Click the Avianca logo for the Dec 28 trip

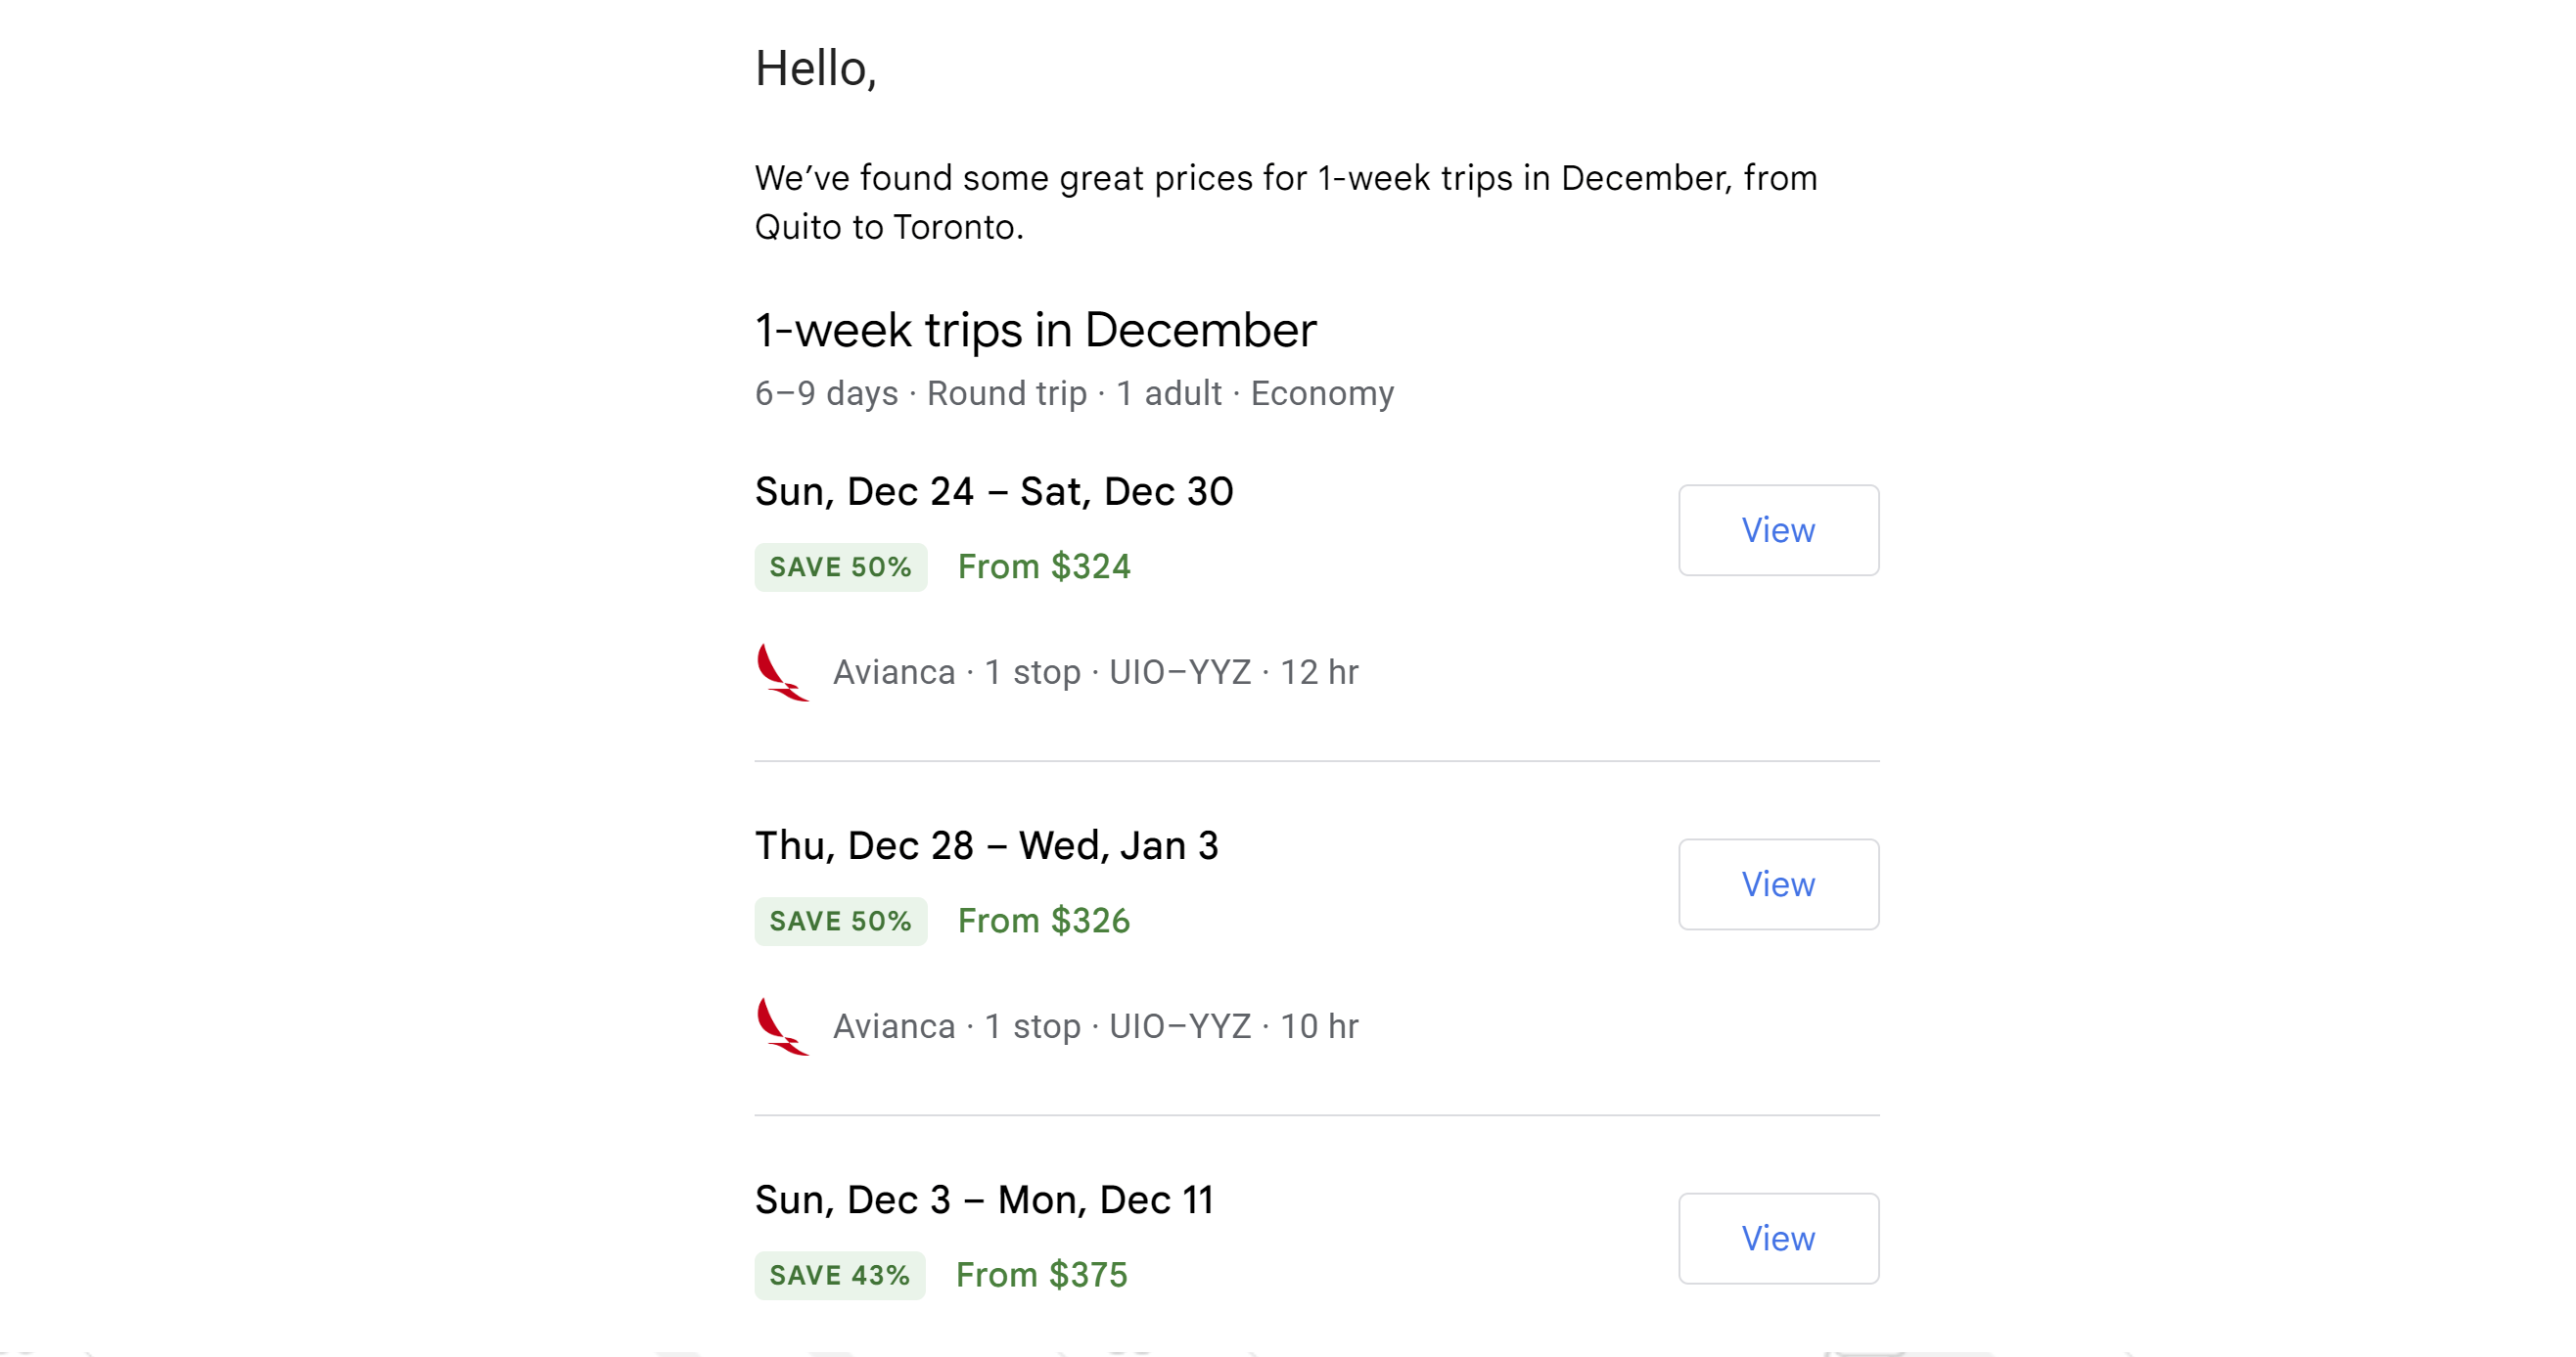point(781,1026)
